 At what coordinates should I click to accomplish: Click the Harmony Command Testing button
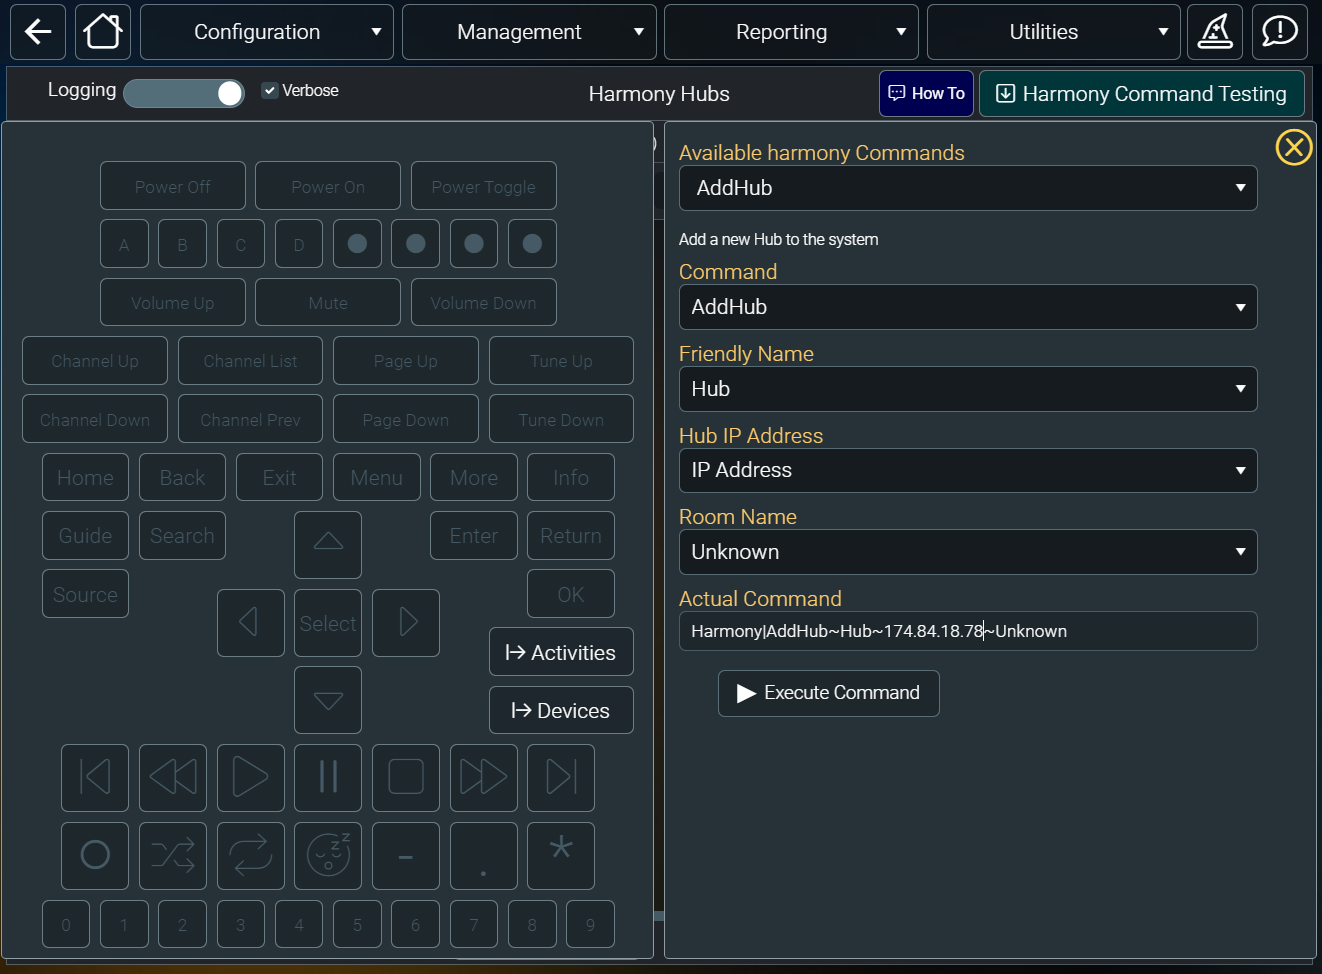coord(1142,93)
